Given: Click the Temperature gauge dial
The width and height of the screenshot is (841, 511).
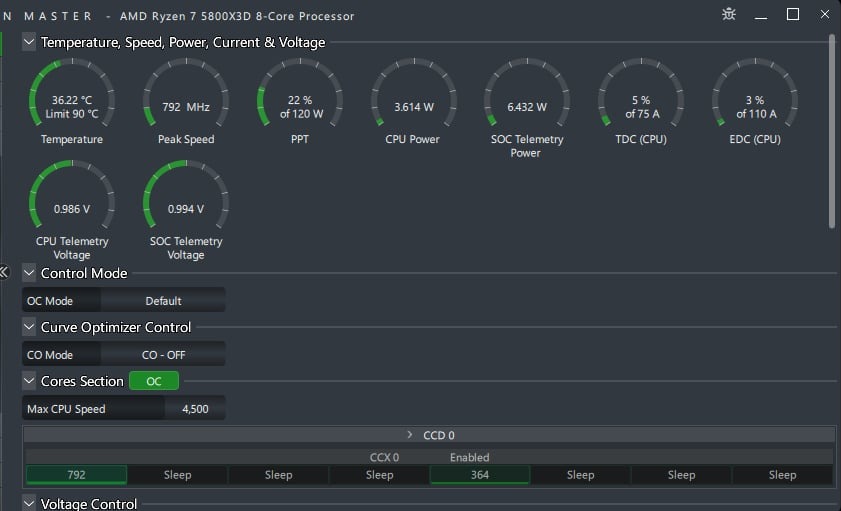Looking at the screenshot, I should (x=72, y=100).
